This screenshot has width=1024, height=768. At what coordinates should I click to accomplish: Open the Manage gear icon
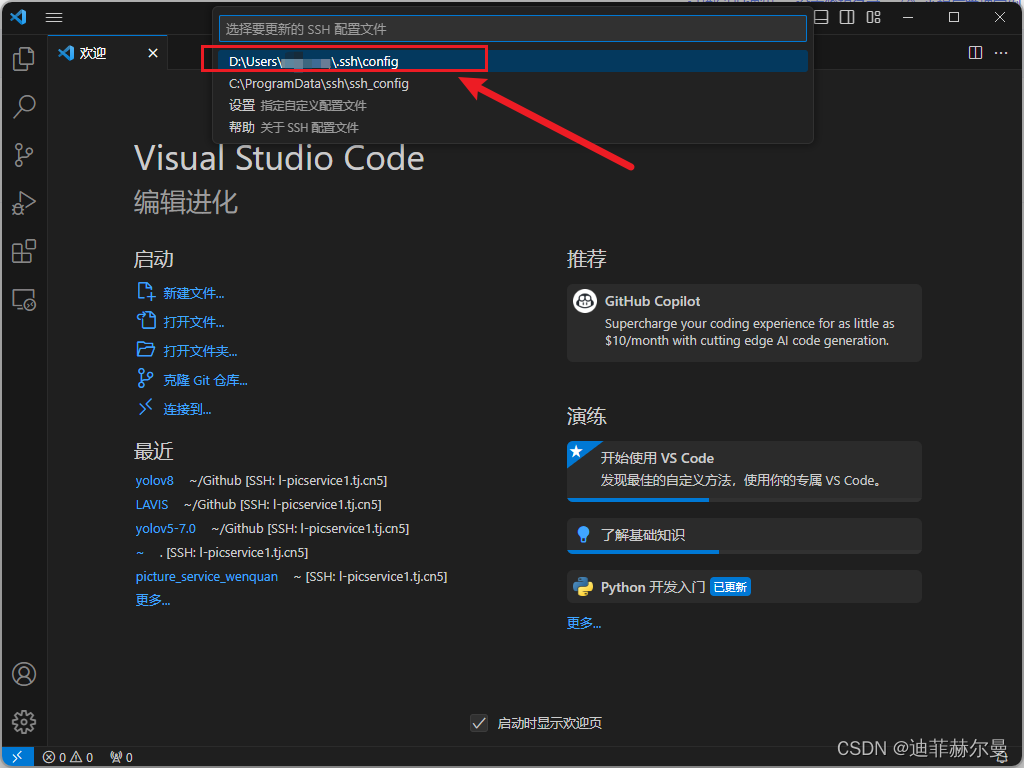click(24, 722)
